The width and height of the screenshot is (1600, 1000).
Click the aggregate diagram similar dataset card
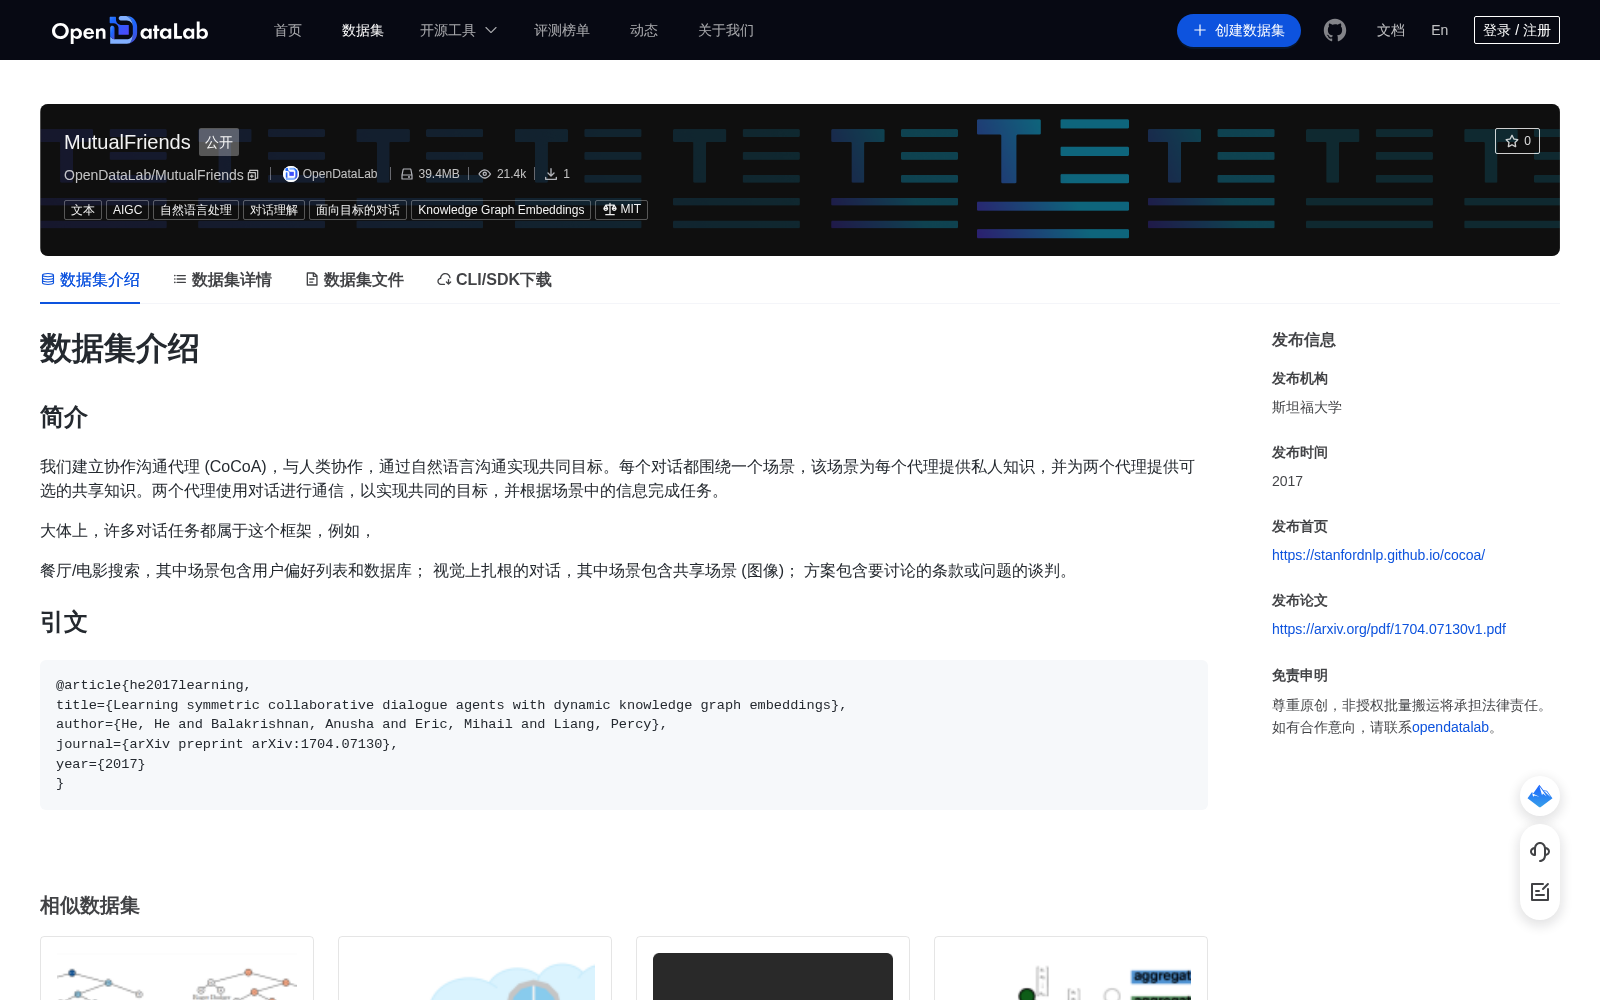coord(1071,968)
